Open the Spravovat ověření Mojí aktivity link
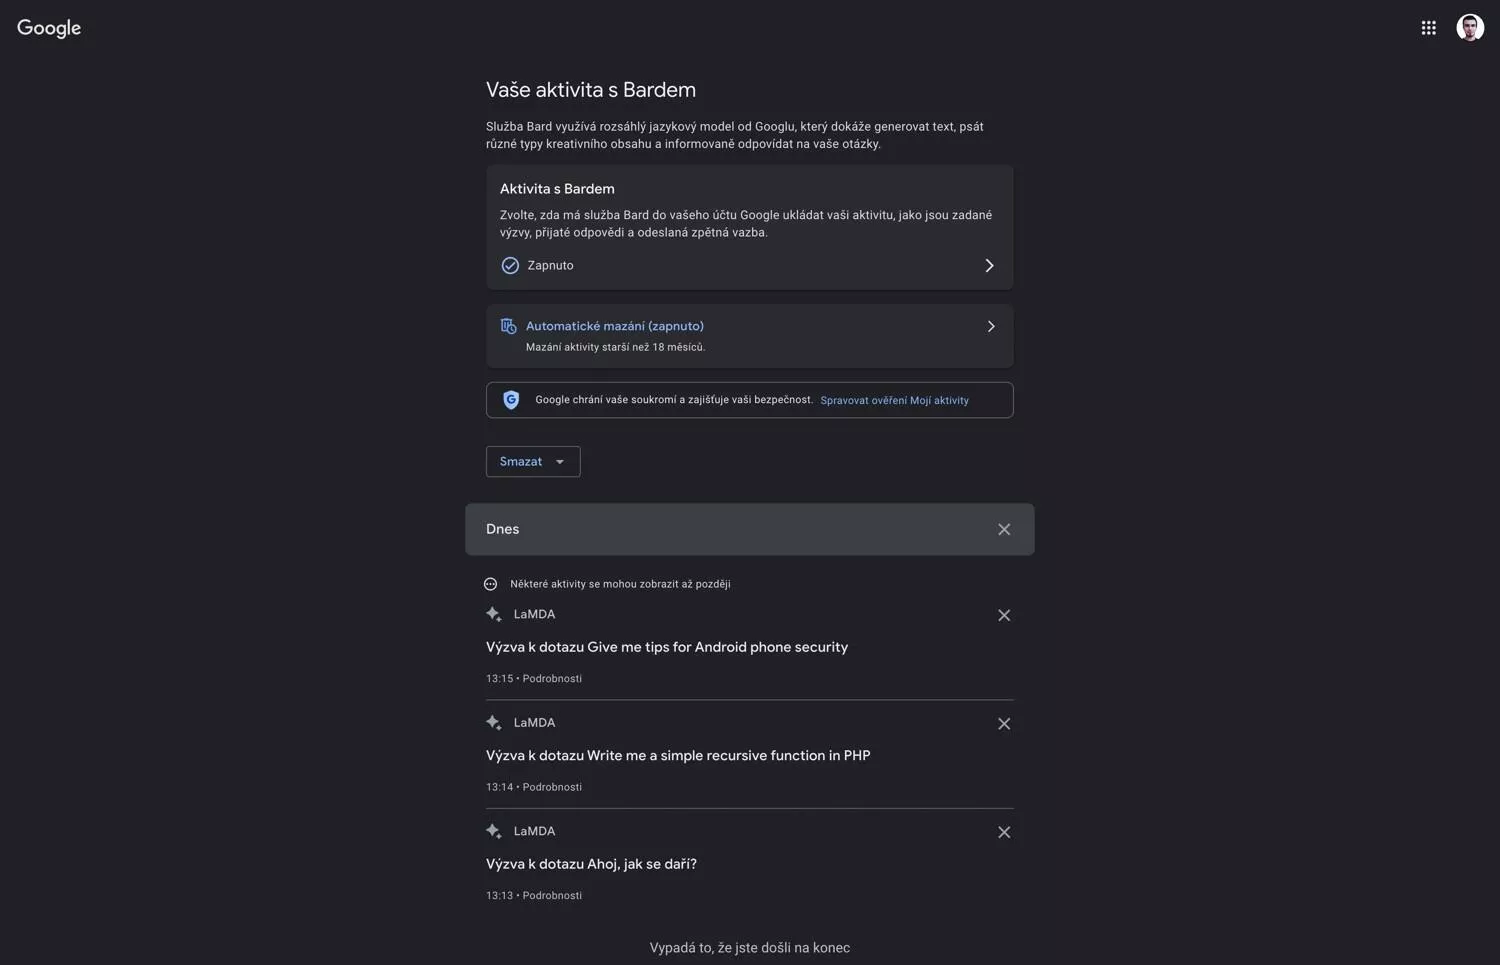This screenshot has width=1500, height=965. 894,400
